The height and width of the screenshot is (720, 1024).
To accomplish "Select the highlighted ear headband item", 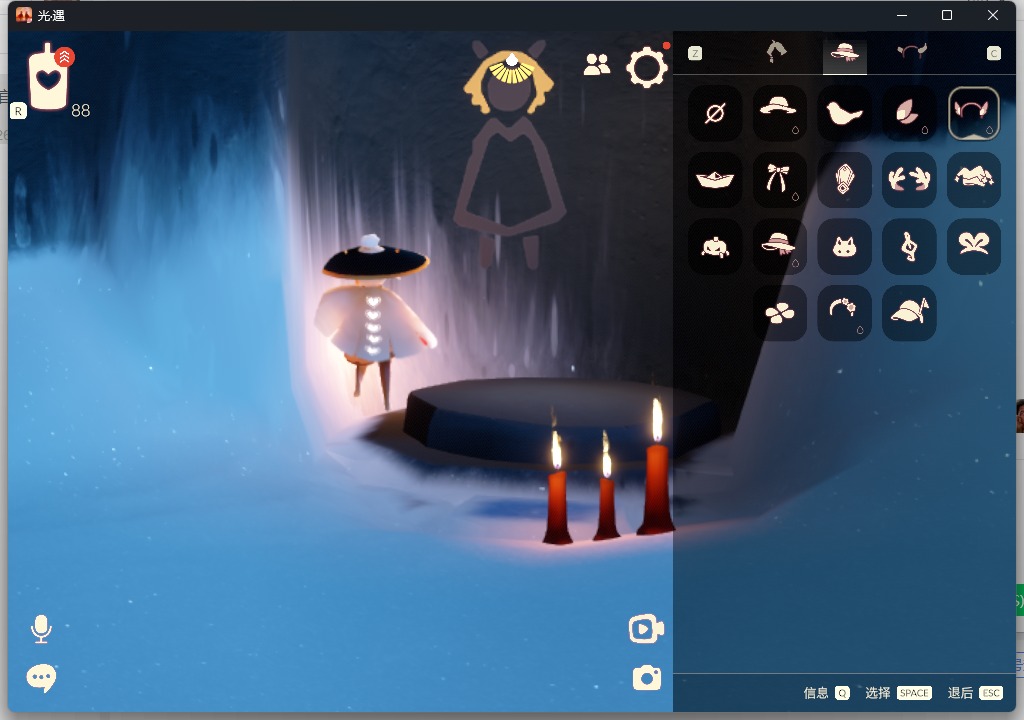I will coord(973,113).
